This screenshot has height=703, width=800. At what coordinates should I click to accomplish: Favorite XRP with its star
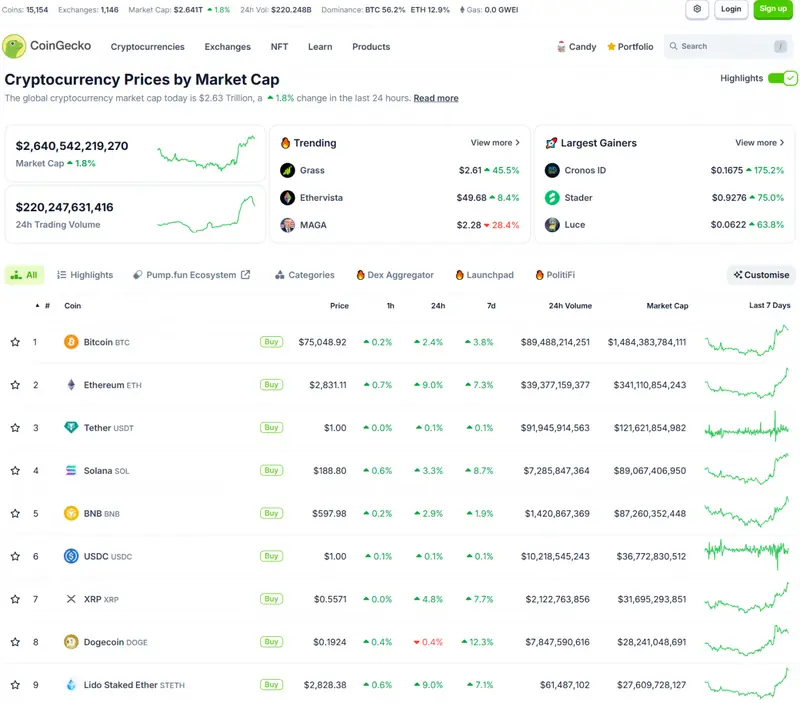pos(15,599)
